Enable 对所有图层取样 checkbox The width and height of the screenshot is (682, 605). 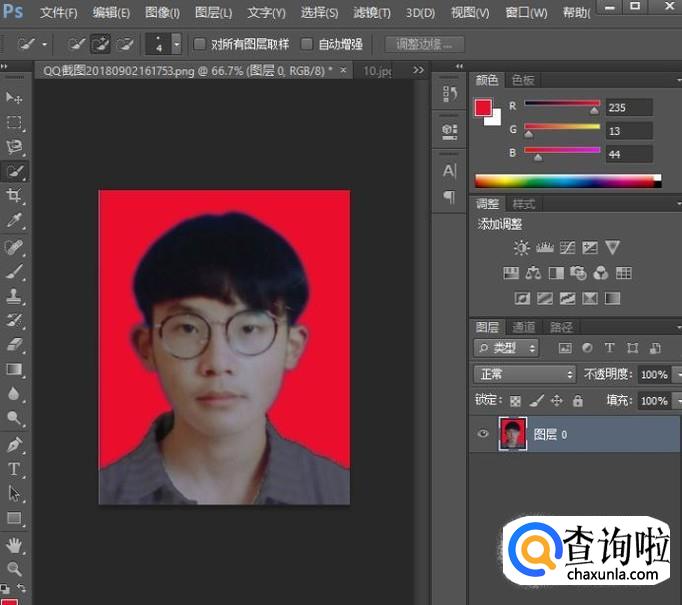coord(200,44)
